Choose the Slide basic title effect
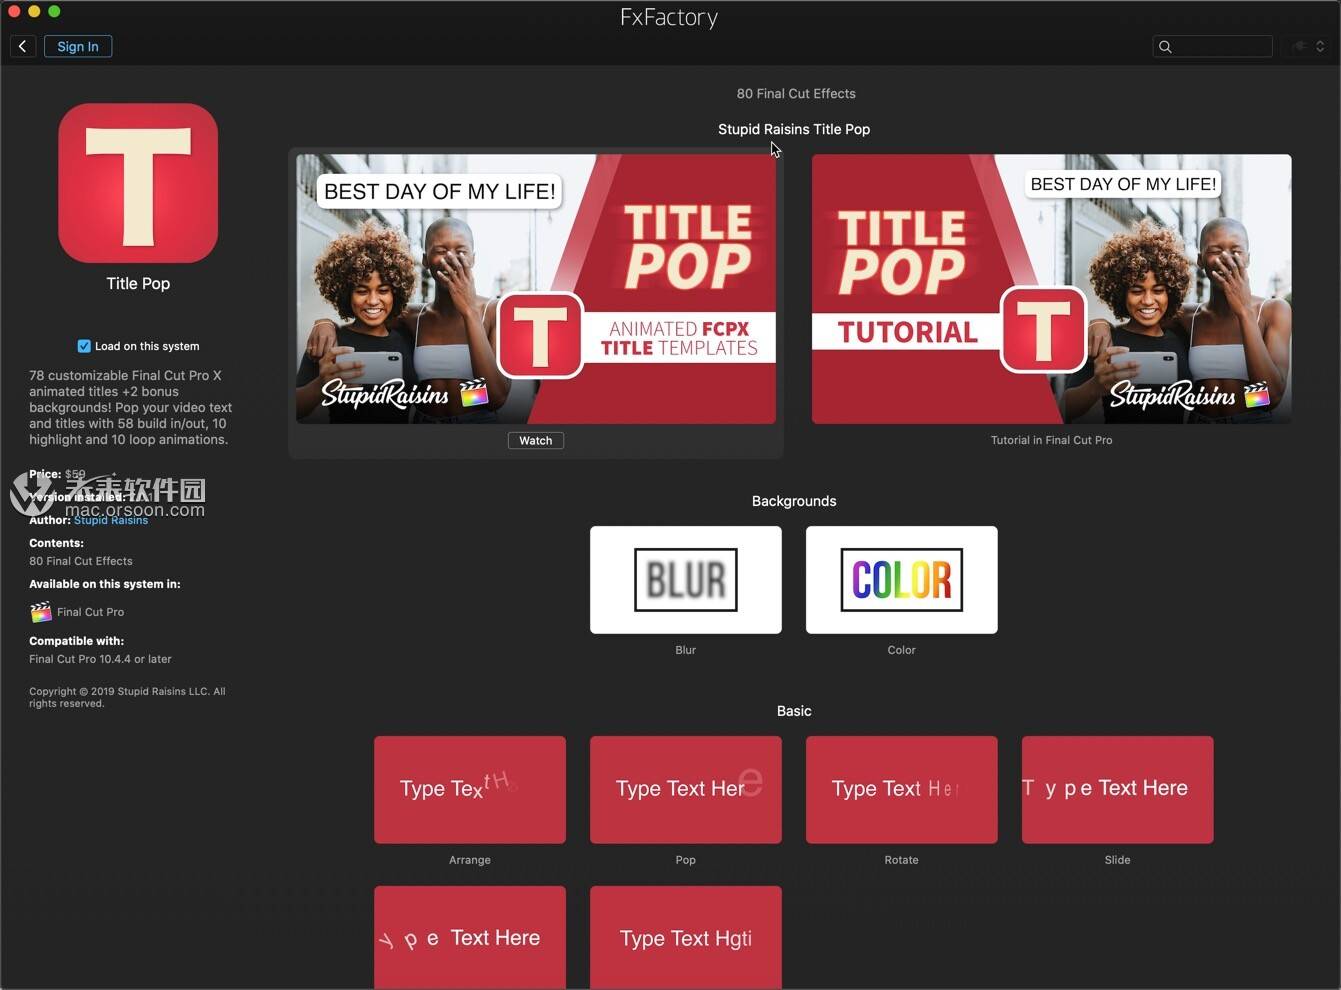The width and height of the screenshot is (1341, 990). [1118, 790]
